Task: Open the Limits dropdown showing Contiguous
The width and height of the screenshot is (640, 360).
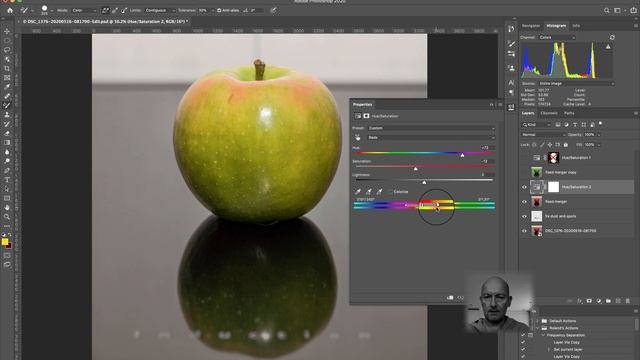Action: pos(159,10)
